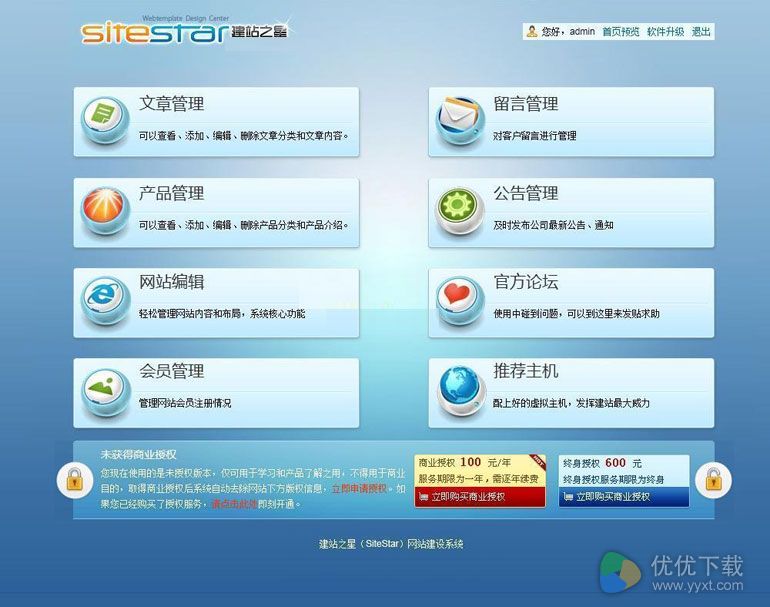The width and height of the screenshot is (770, 607).
Task: Click the 未获得商业授权 heading
Action: pos(138,455)
